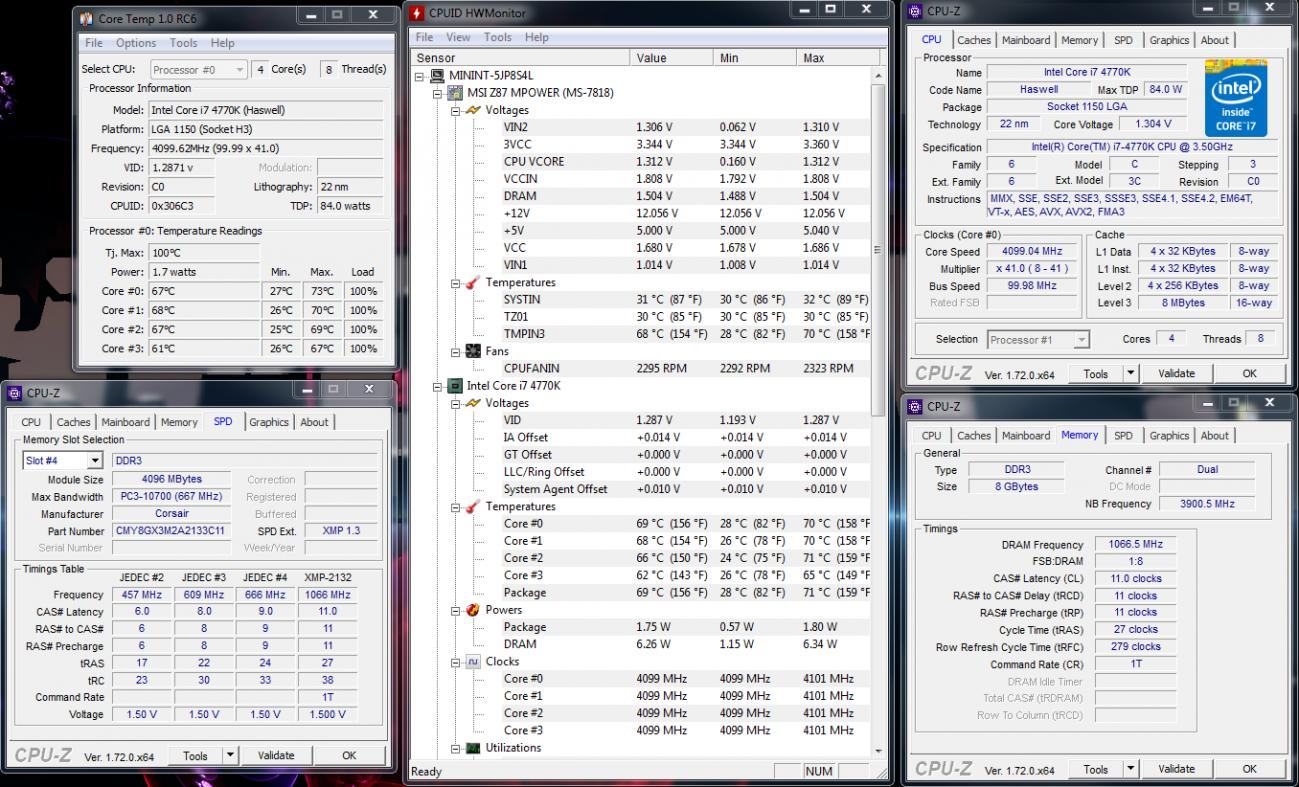Open Tools dropdown arrow in CPU-Z CPU window
This screenshot has height=787, width=1299.
click(1132, 374)
